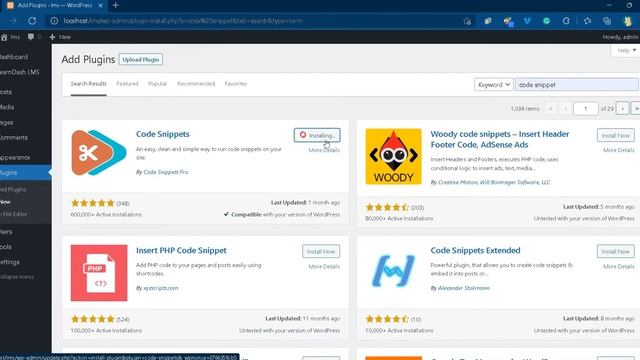640x360 pixels.
Task: Click the Insert PHP Code Snippet logo
Action: pos(99,273)
